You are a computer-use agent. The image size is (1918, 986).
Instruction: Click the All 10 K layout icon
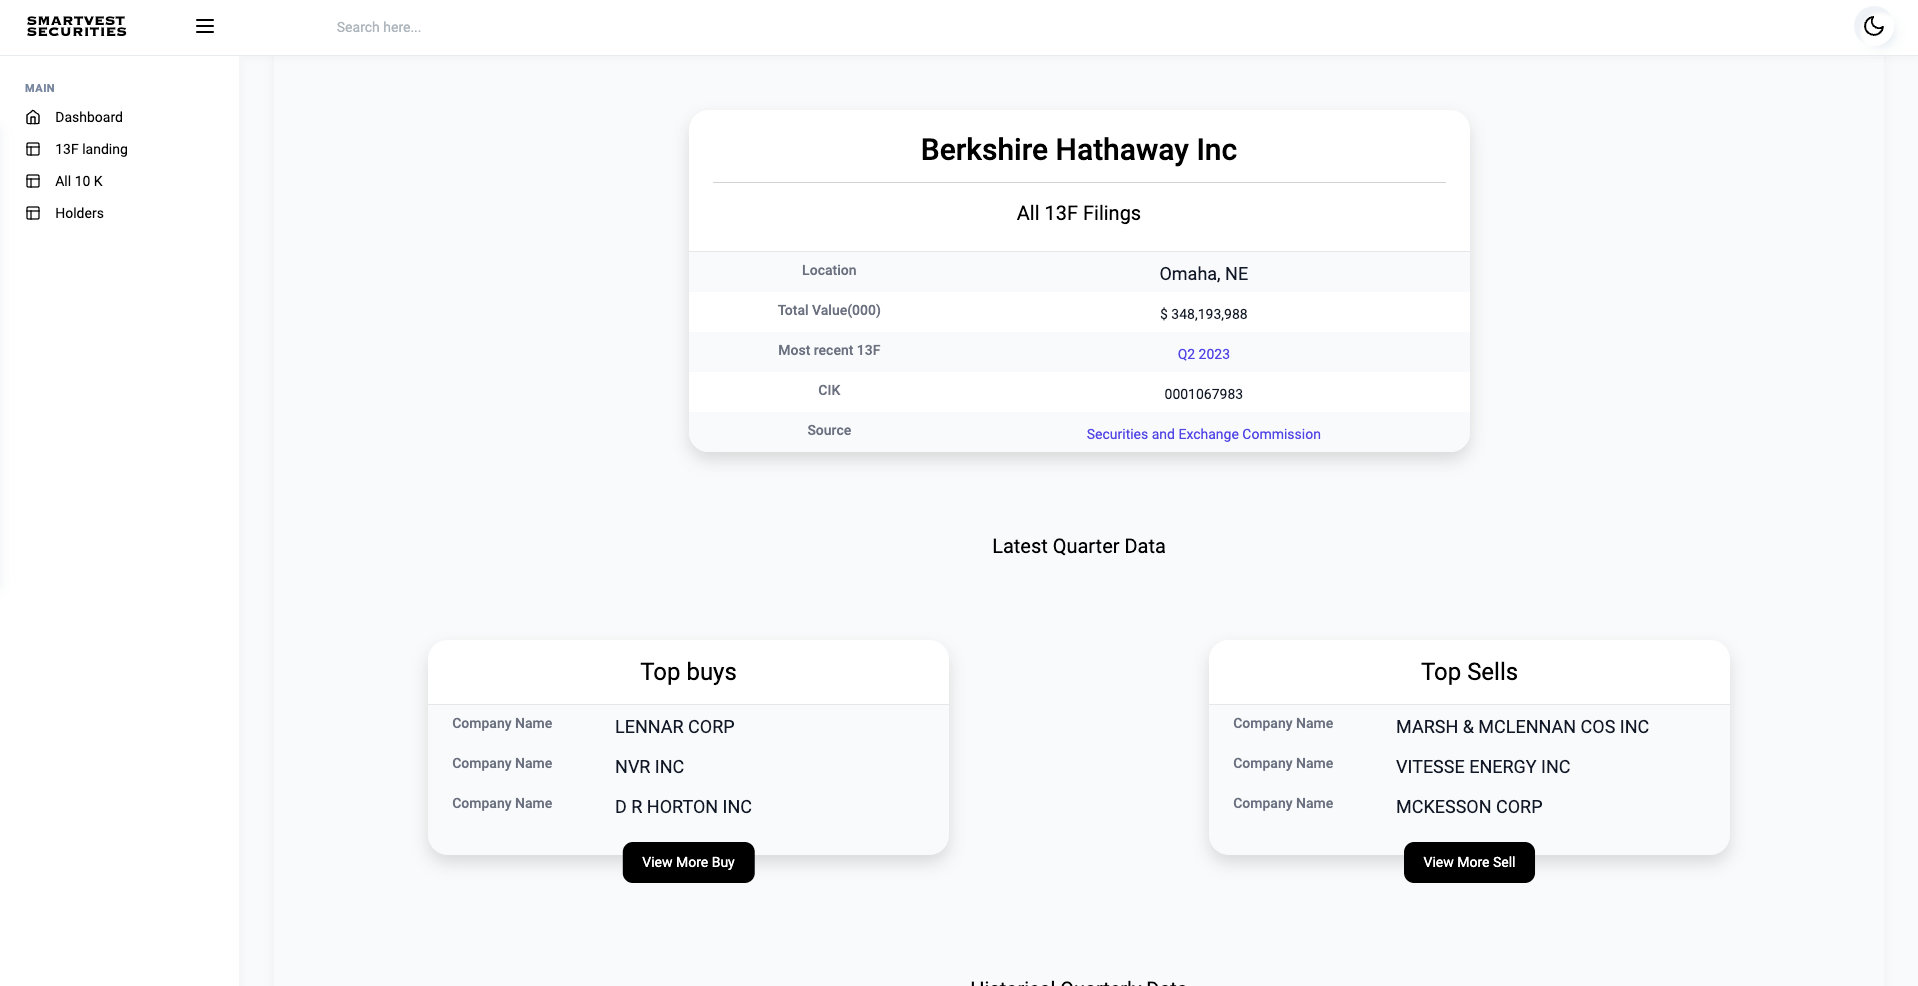click(x=33, y=181)
